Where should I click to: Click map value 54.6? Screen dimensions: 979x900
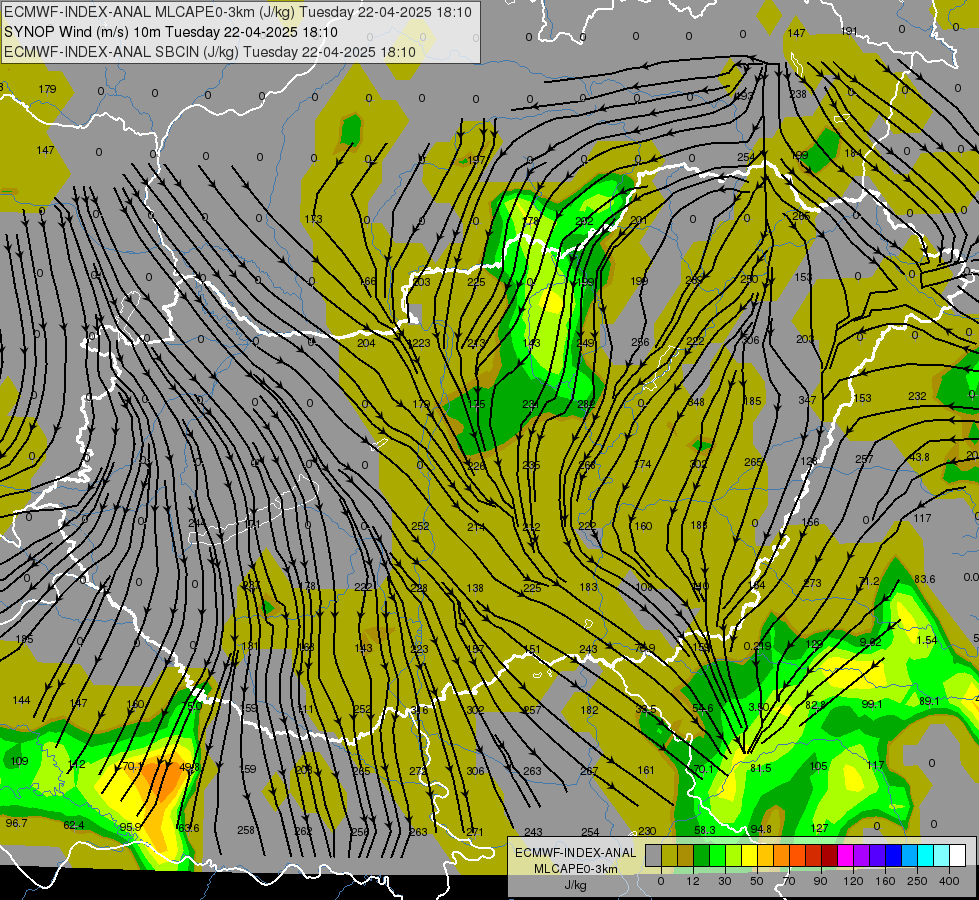[x=702, y=708]
